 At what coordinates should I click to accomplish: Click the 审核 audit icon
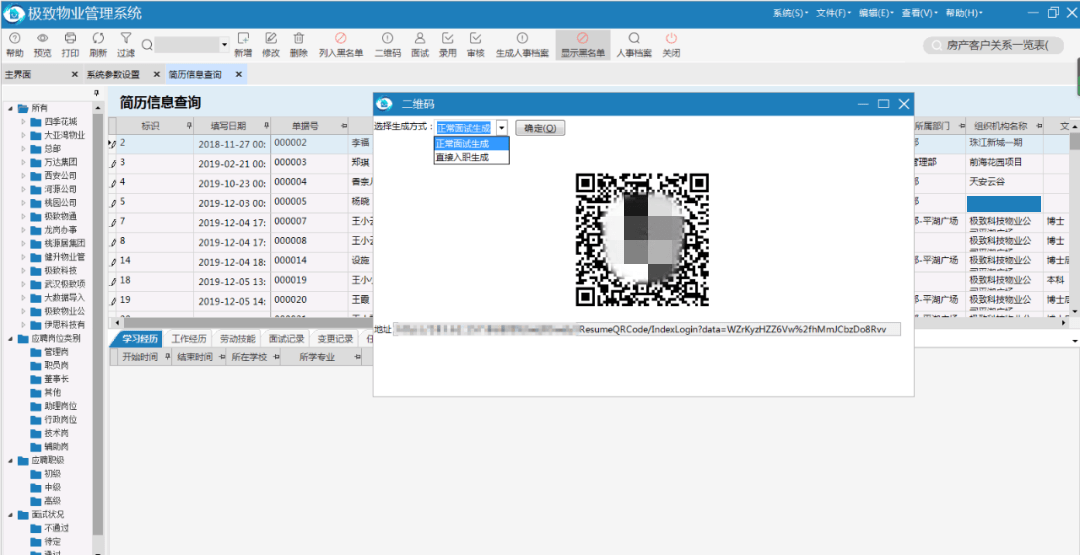[x=475, y=39]
